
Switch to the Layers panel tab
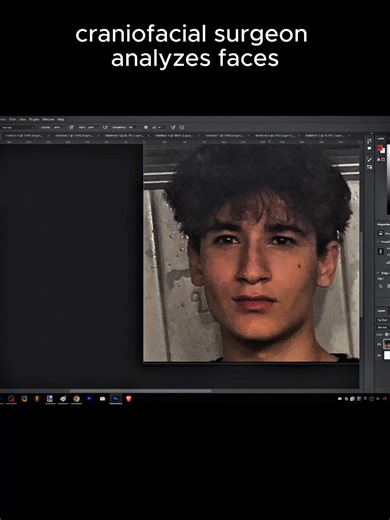pyautogui.click(x=381, y=311)
